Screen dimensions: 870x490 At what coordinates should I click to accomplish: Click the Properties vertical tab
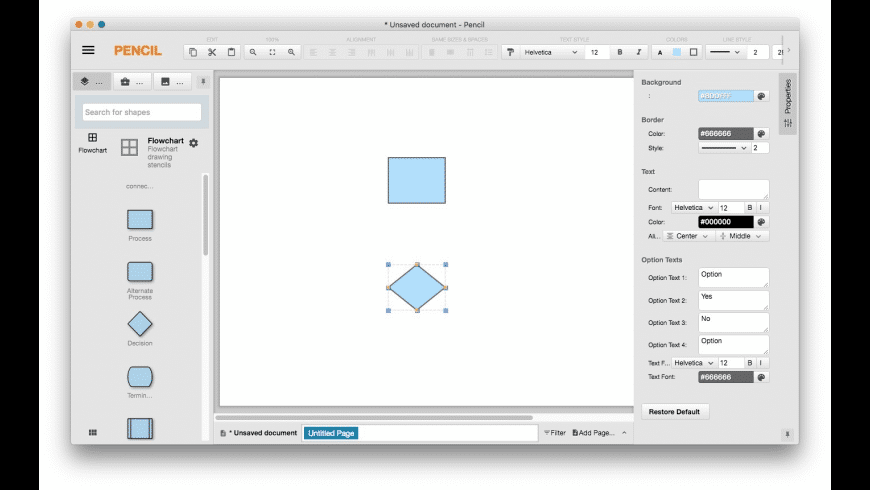click(788, 103)
